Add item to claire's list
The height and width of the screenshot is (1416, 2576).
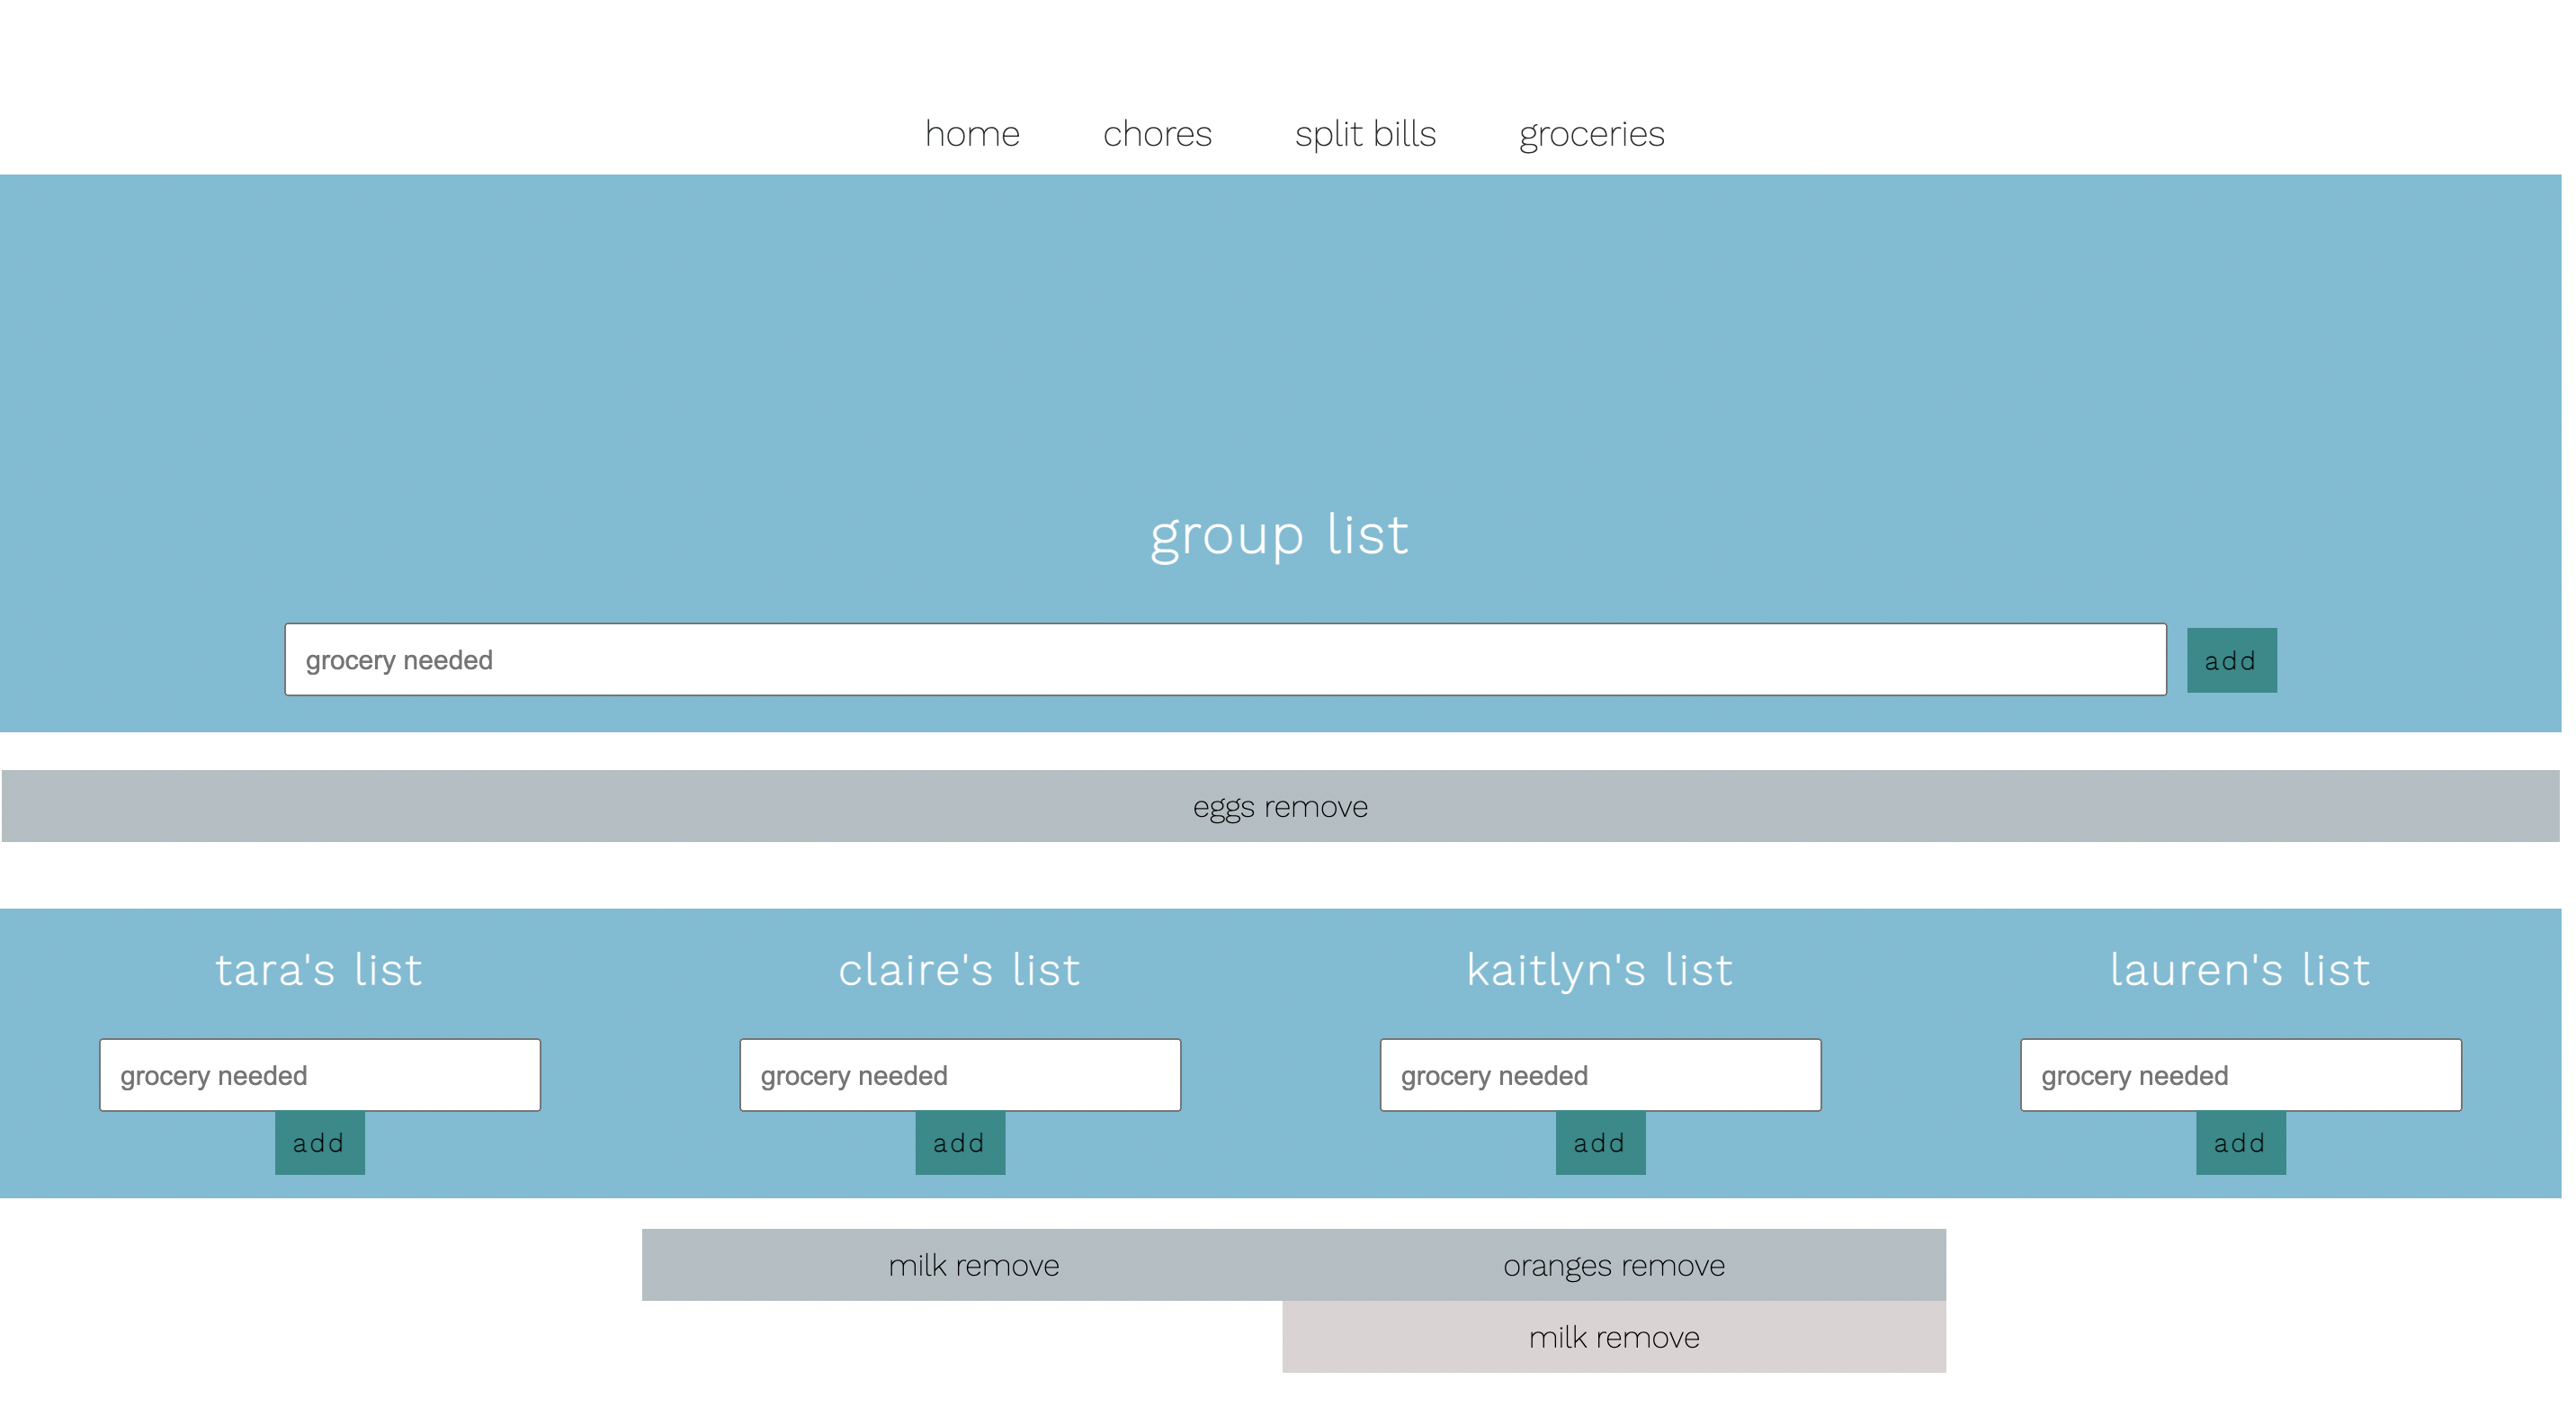pyautogui.click(x=960, y=1143)
